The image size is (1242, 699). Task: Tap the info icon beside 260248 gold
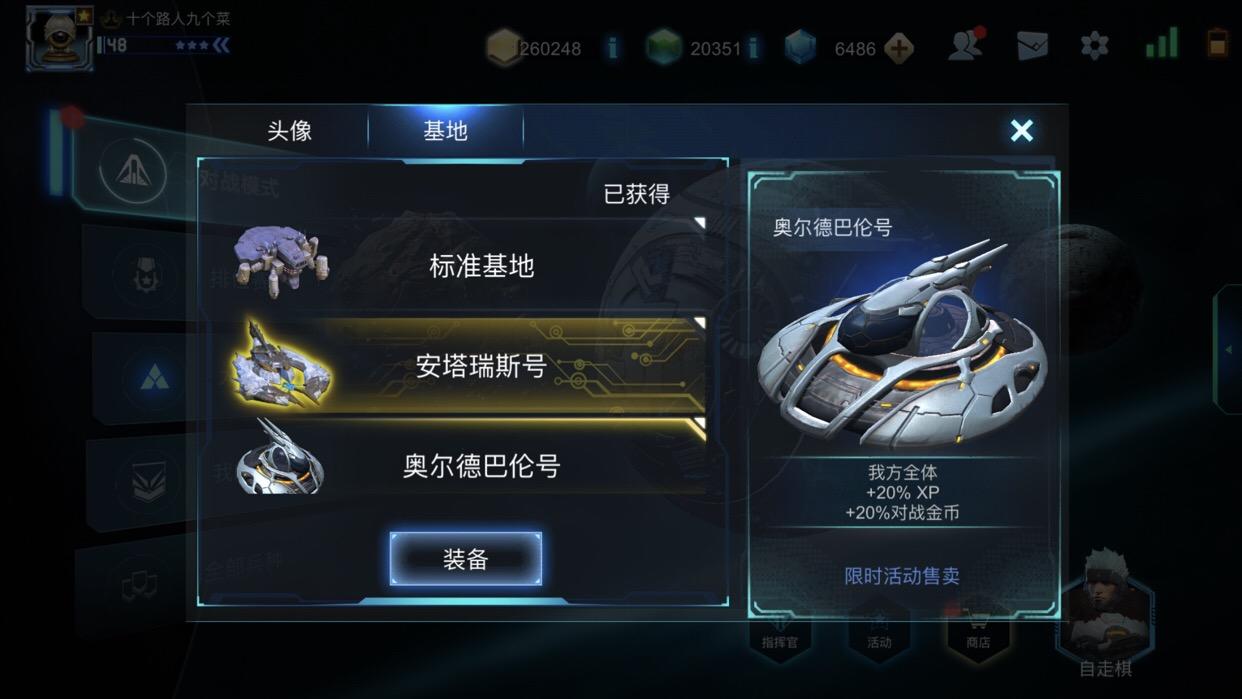pos(612,48)
